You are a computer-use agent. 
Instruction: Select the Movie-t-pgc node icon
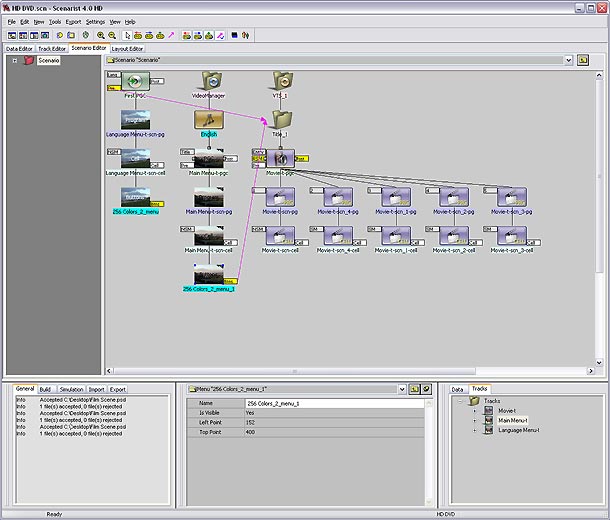coord(281,157)
